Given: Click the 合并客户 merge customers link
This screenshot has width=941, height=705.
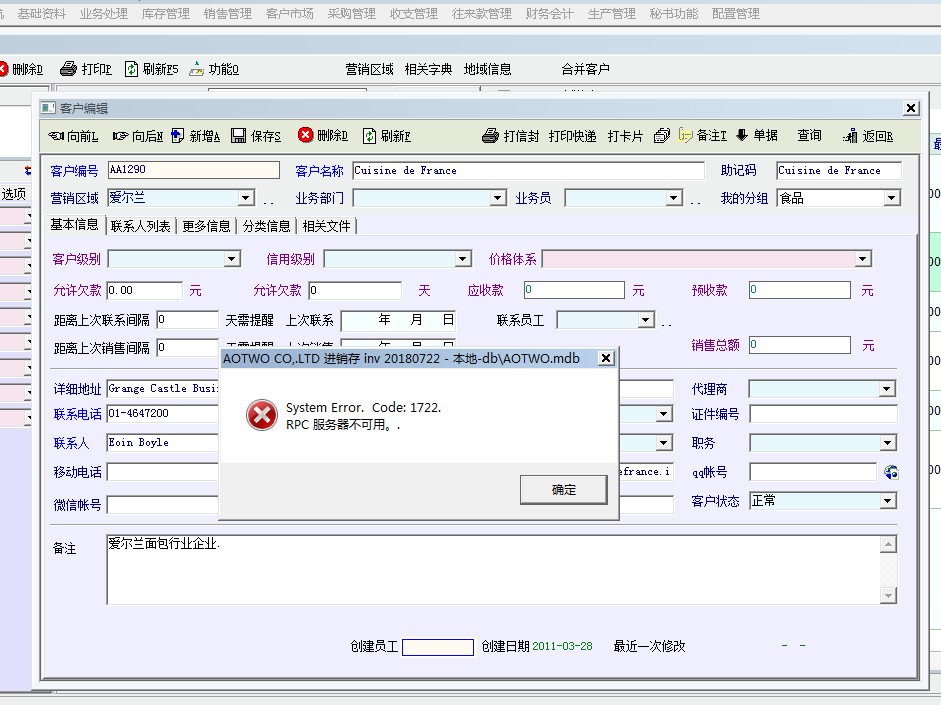Looking at the screenshot, I should tap(585, 69).
